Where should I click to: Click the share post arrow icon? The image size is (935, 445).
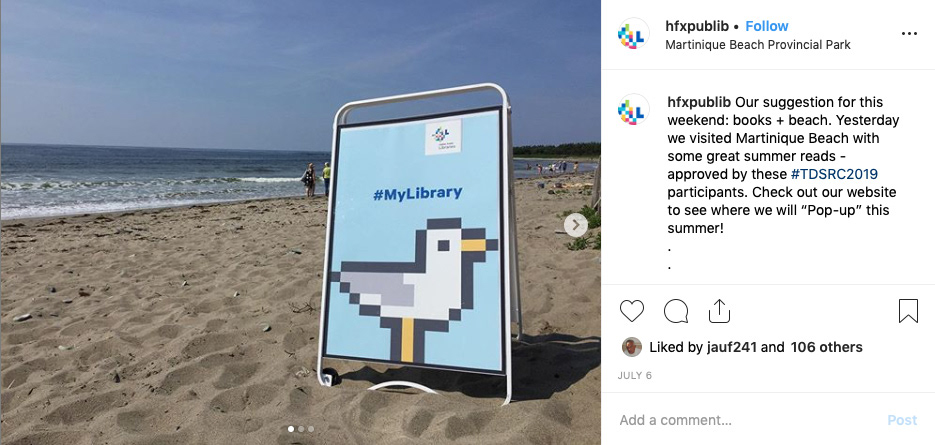click(x=719, y=311)
